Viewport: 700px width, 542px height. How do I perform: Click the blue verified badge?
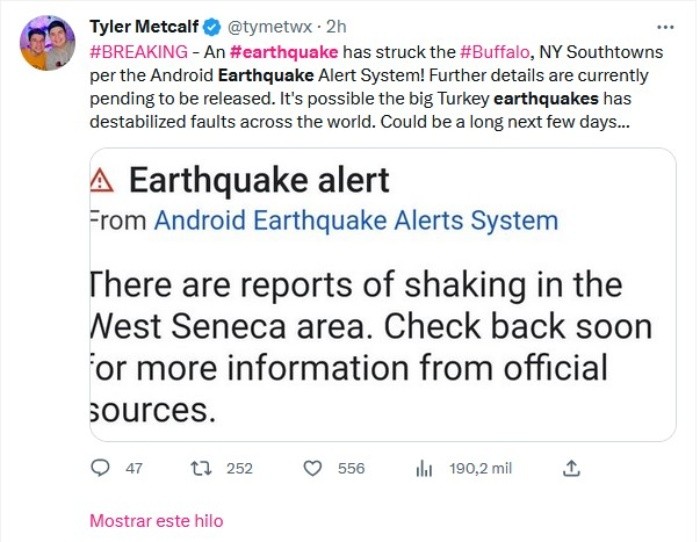(x=210, y=26)
